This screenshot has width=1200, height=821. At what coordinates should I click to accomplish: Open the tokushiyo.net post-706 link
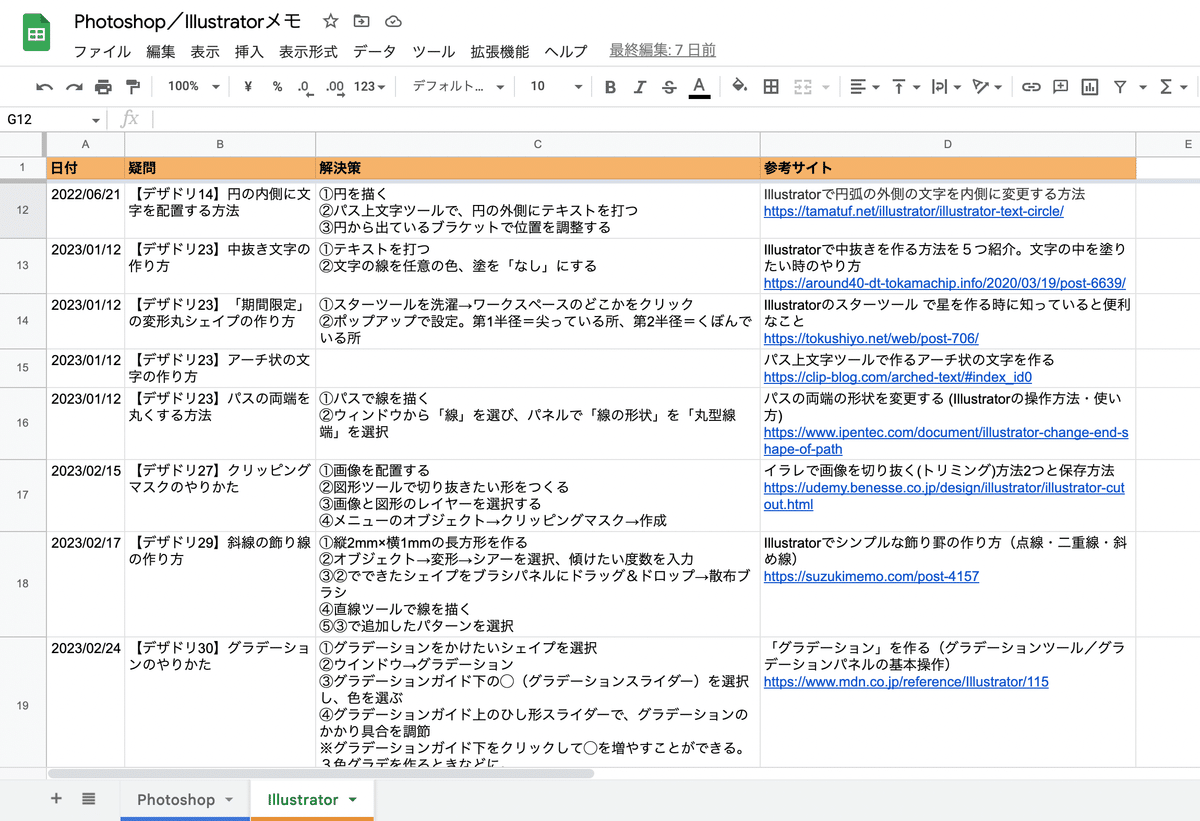click(x=871, y=338)
